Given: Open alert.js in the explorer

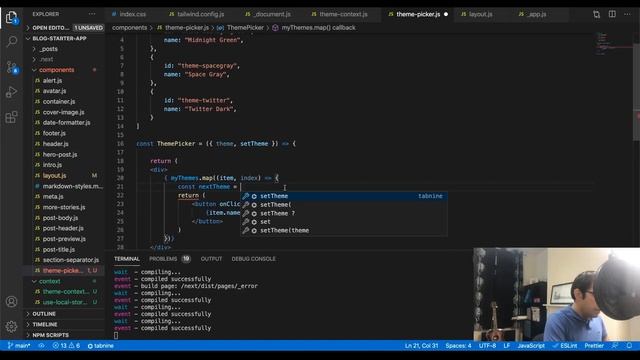Looking at the screenshot, I should coord(64,80).
